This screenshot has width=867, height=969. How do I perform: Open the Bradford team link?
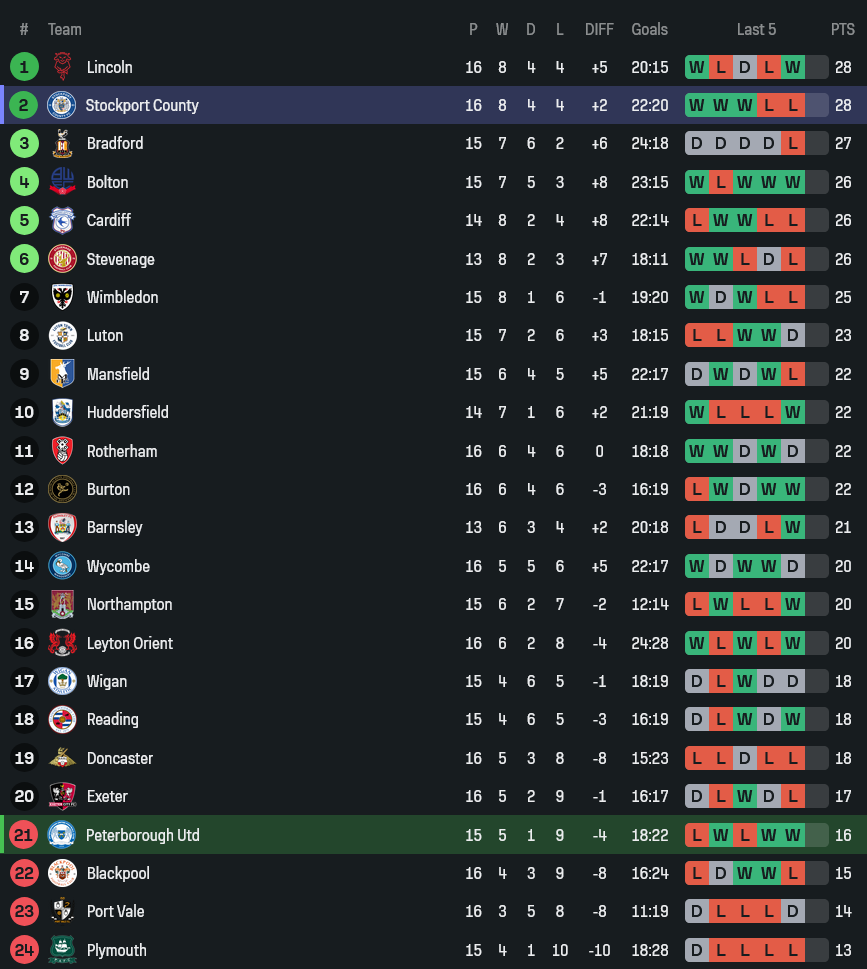pos(115,143)
